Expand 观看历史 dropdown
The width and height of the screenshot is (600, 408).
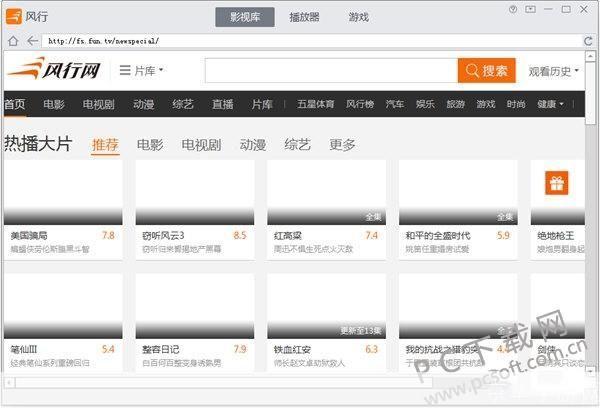point(553,71)
